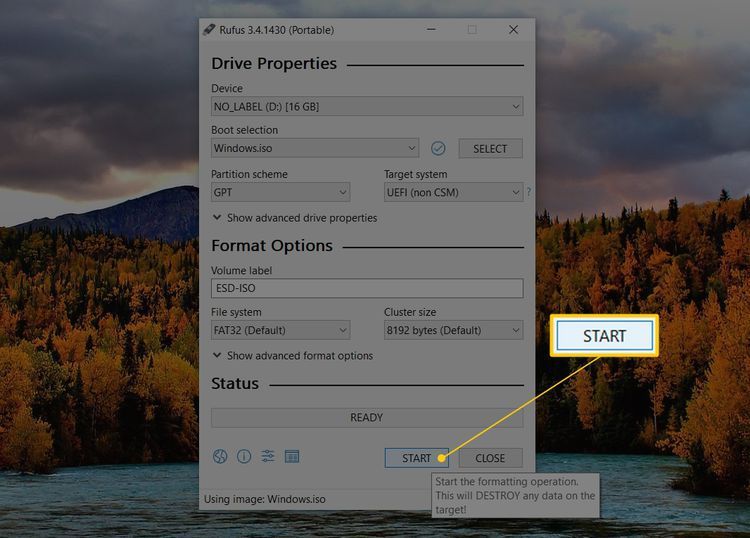Click the checksum checkmark icon beside Windows.iso
Viewport: 750px width, 538px height.
pos(438,148)
